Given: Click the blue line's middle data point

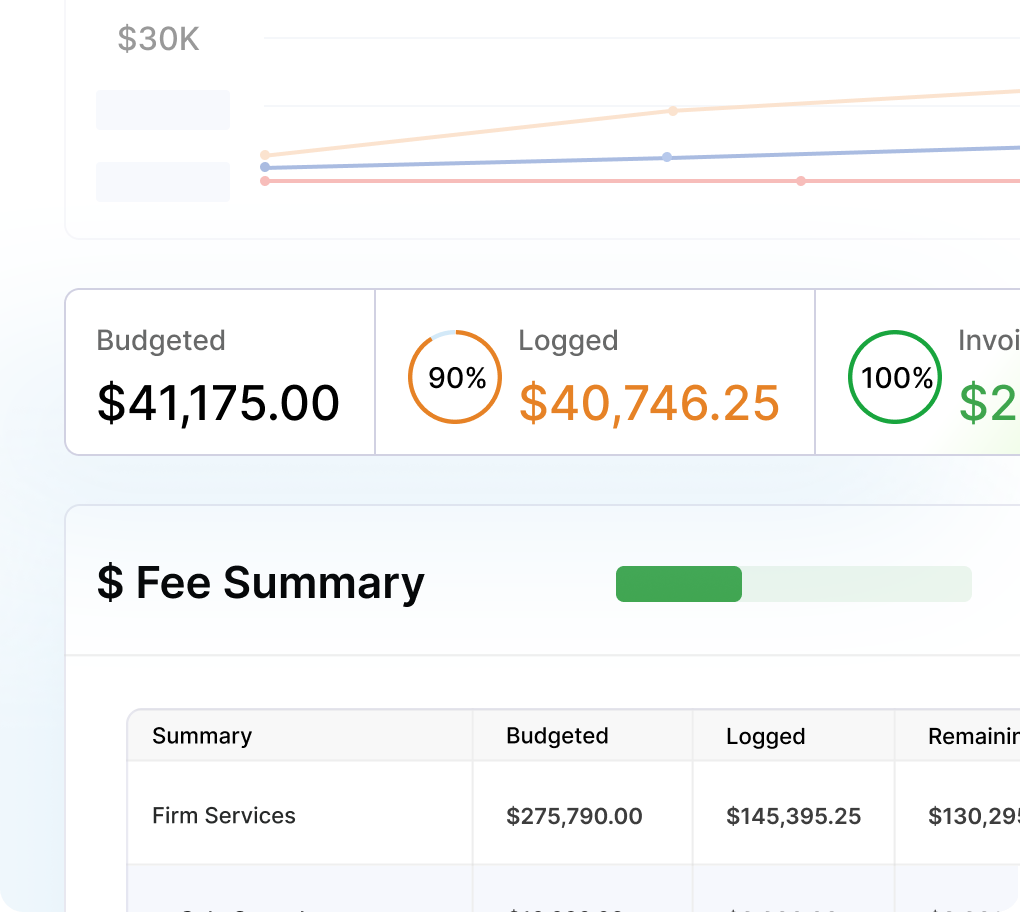Looking at the screenshot, I should tap(667, 157).
